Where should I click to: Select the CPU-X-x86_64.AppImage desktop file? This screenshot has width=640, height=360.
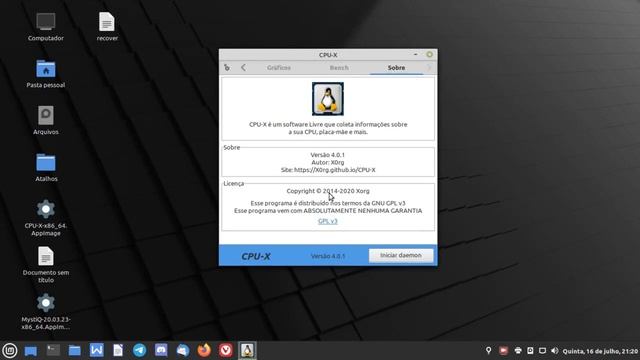[46, 218]
